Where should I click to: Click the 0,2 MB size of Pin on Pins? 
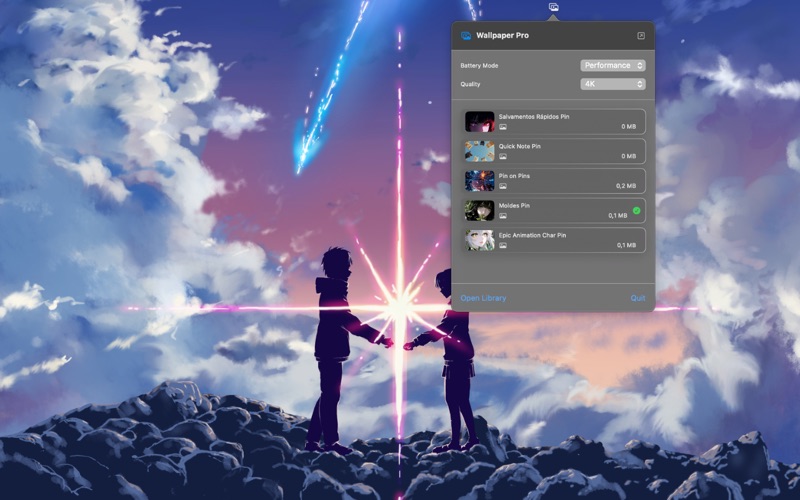[x=626, y=186]
